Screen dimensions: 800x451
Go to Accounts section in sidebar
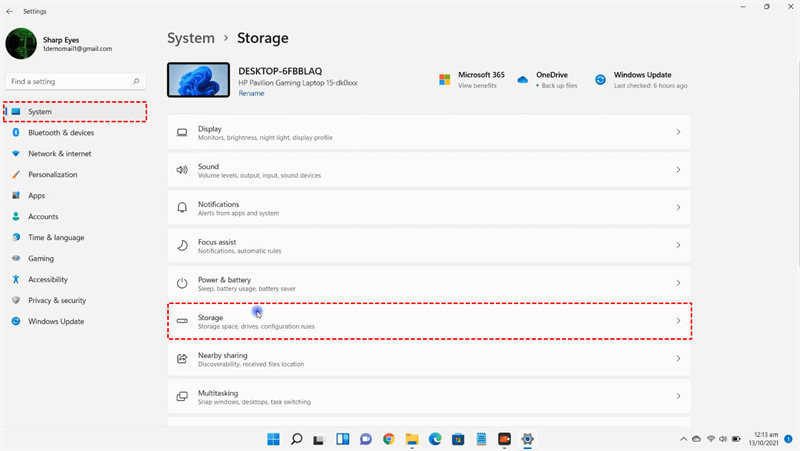click(x=43, y=216)
